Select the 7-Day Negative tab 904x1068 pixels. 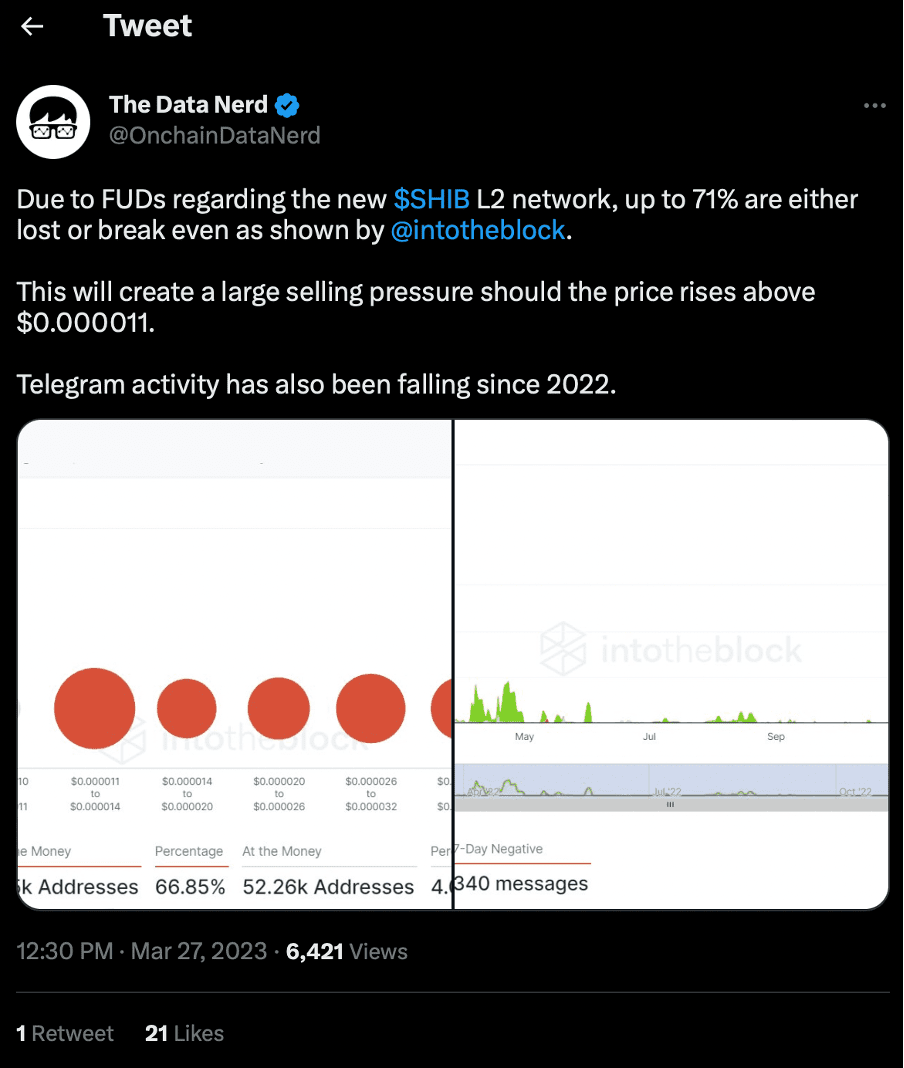(x=498, y=849)
